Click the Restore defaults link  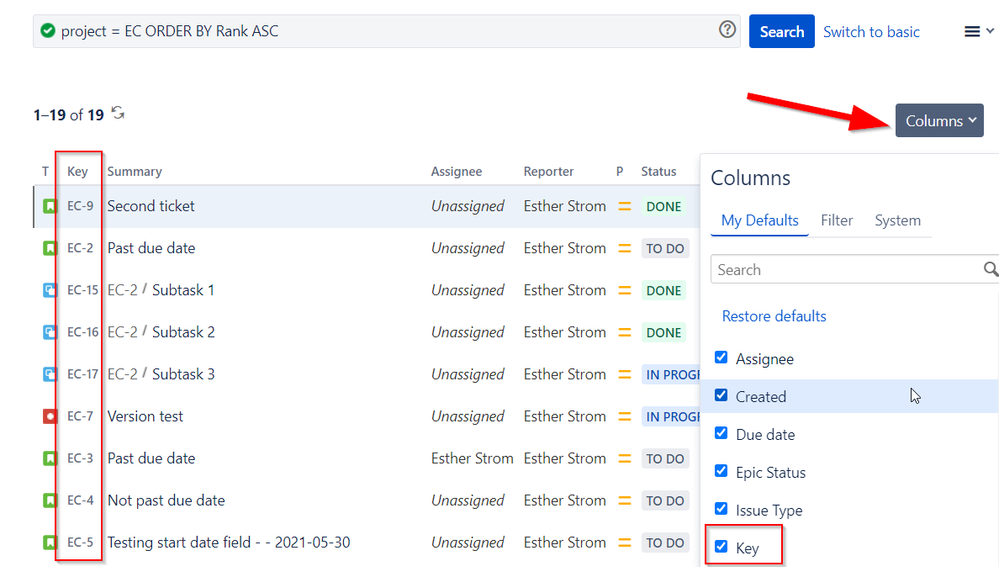(773, 316)
